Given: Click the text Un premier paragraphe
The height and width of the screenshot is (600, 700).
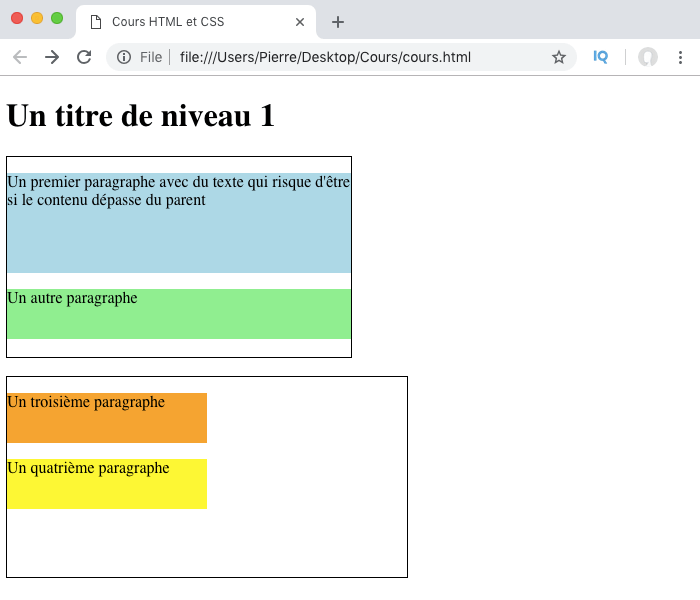Looking at the screenshot, I should [x=81, y=182].
